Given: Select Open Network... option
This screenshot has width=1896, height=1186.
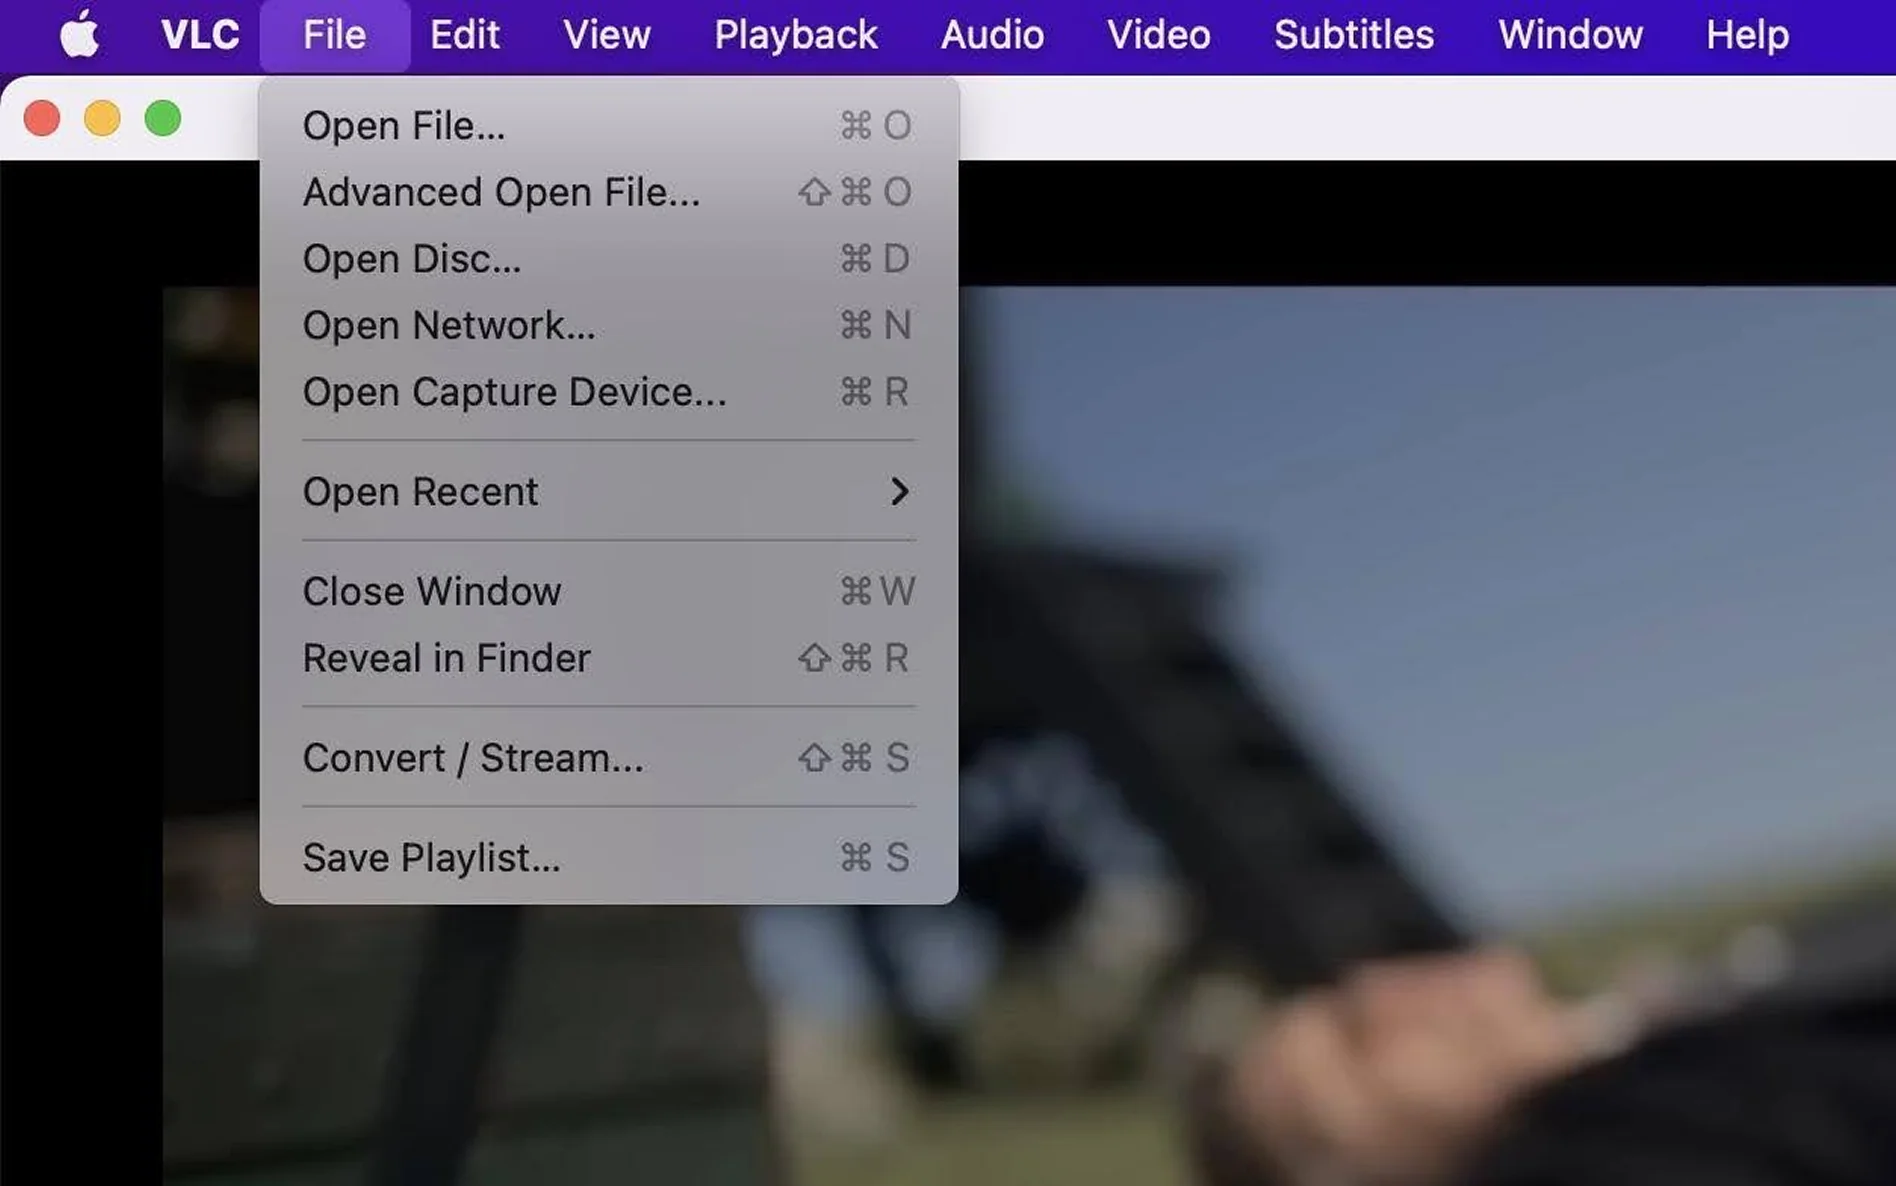Looking at the screenshot, I should point(608,325).
